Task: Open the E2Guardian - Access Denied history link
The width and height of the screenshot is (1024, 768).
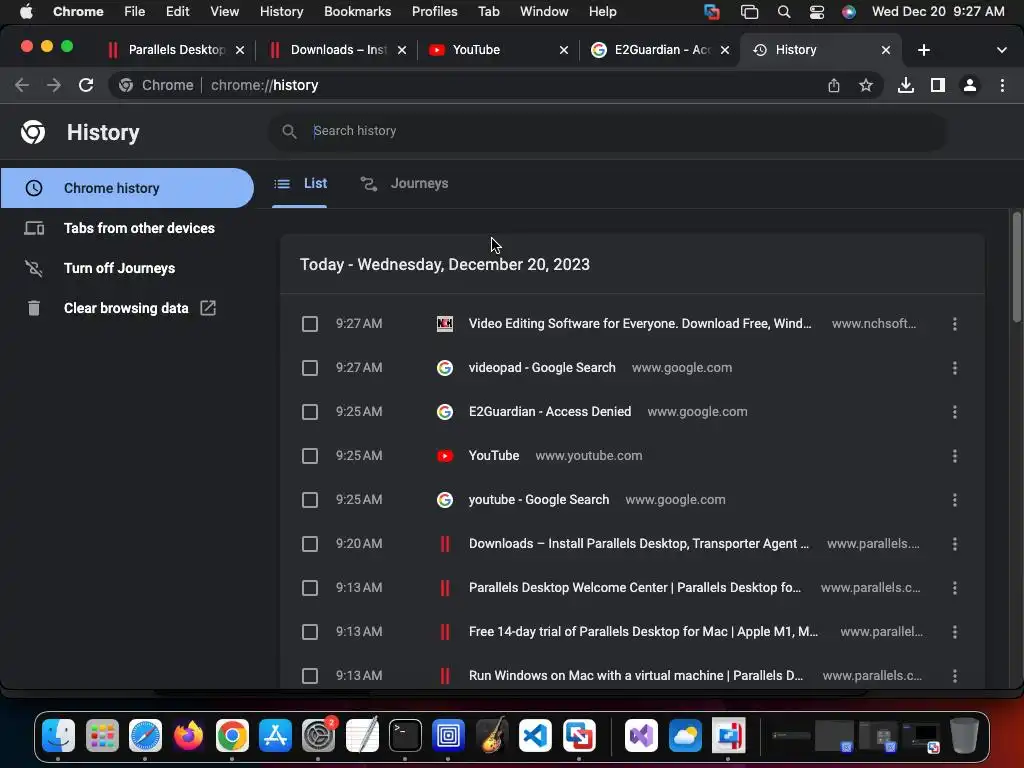Action: pyautogui.click(x=550, y=412)
